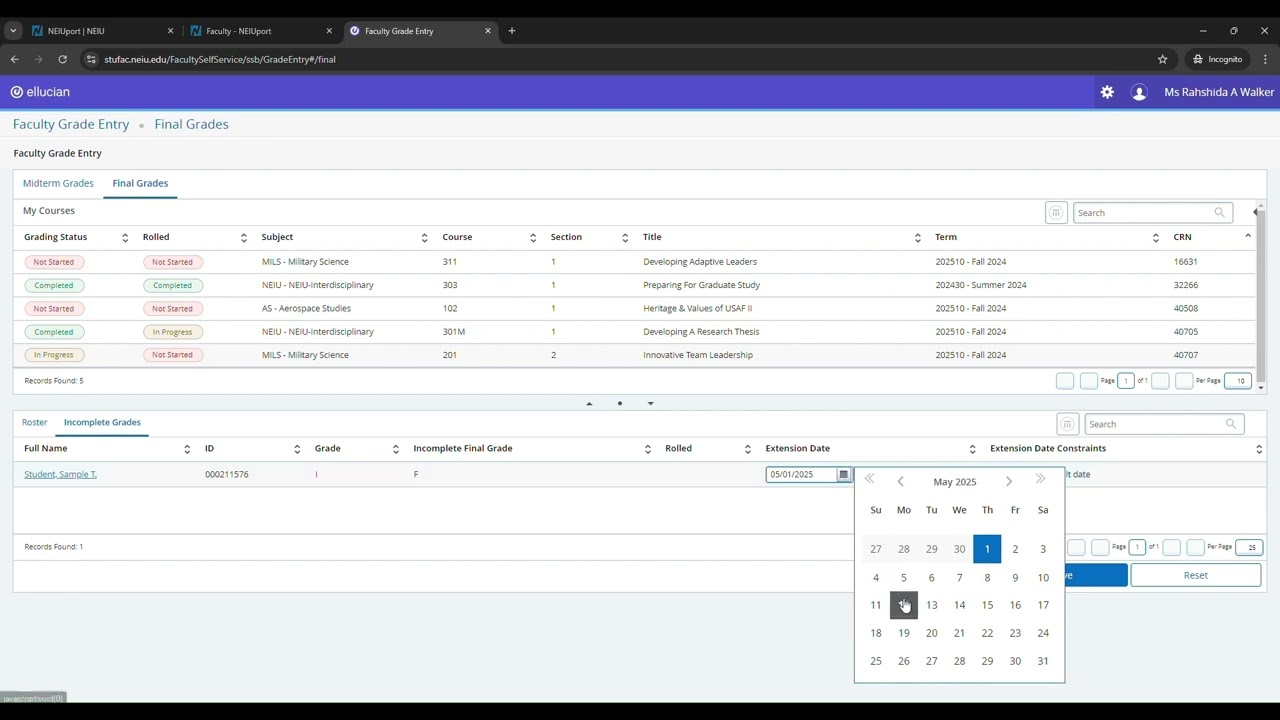This screenshot has width=1280, height=720.
Task: Select the "Preparing For Graduate Study" row
Action: 635,285
